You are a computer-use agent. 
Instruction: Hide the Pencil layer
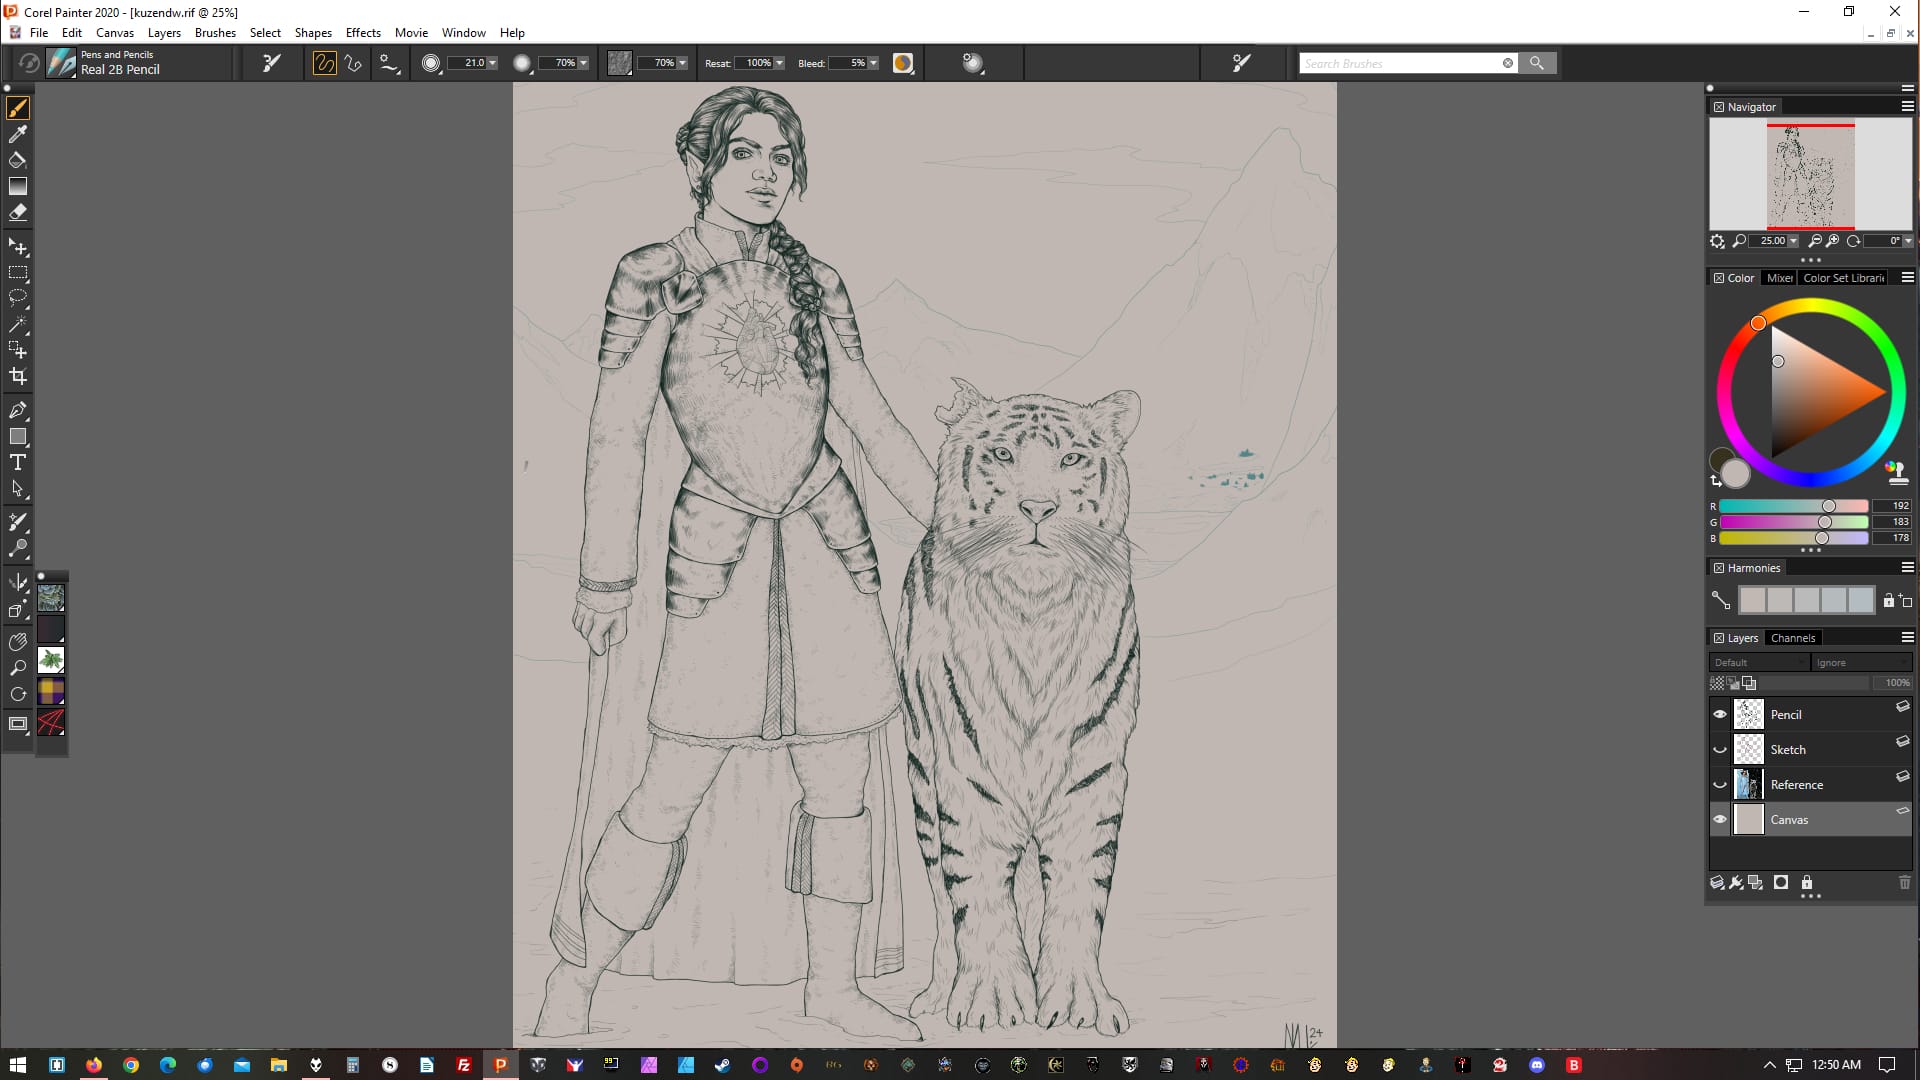point(1720,714)
